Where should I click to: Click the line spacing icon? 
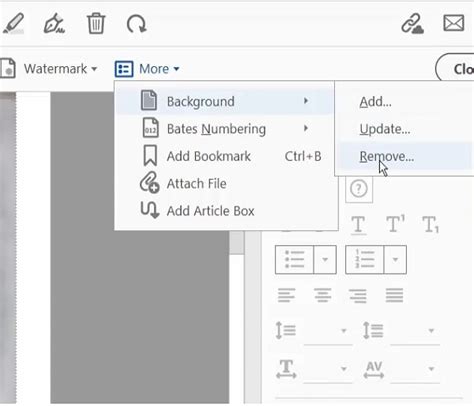coord(286,330)
